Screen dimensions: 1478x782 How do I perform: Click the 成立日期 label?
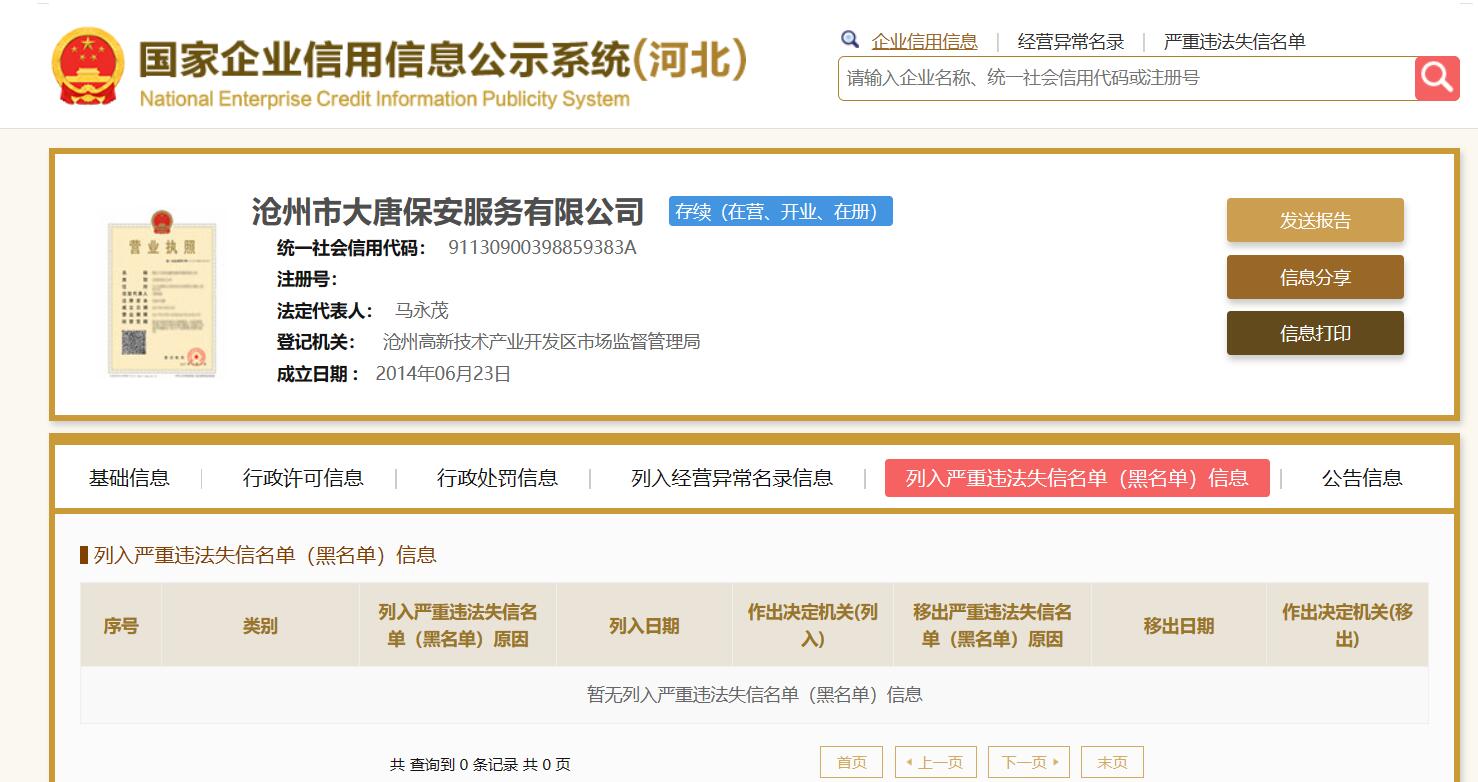click(x=318, y=374)
